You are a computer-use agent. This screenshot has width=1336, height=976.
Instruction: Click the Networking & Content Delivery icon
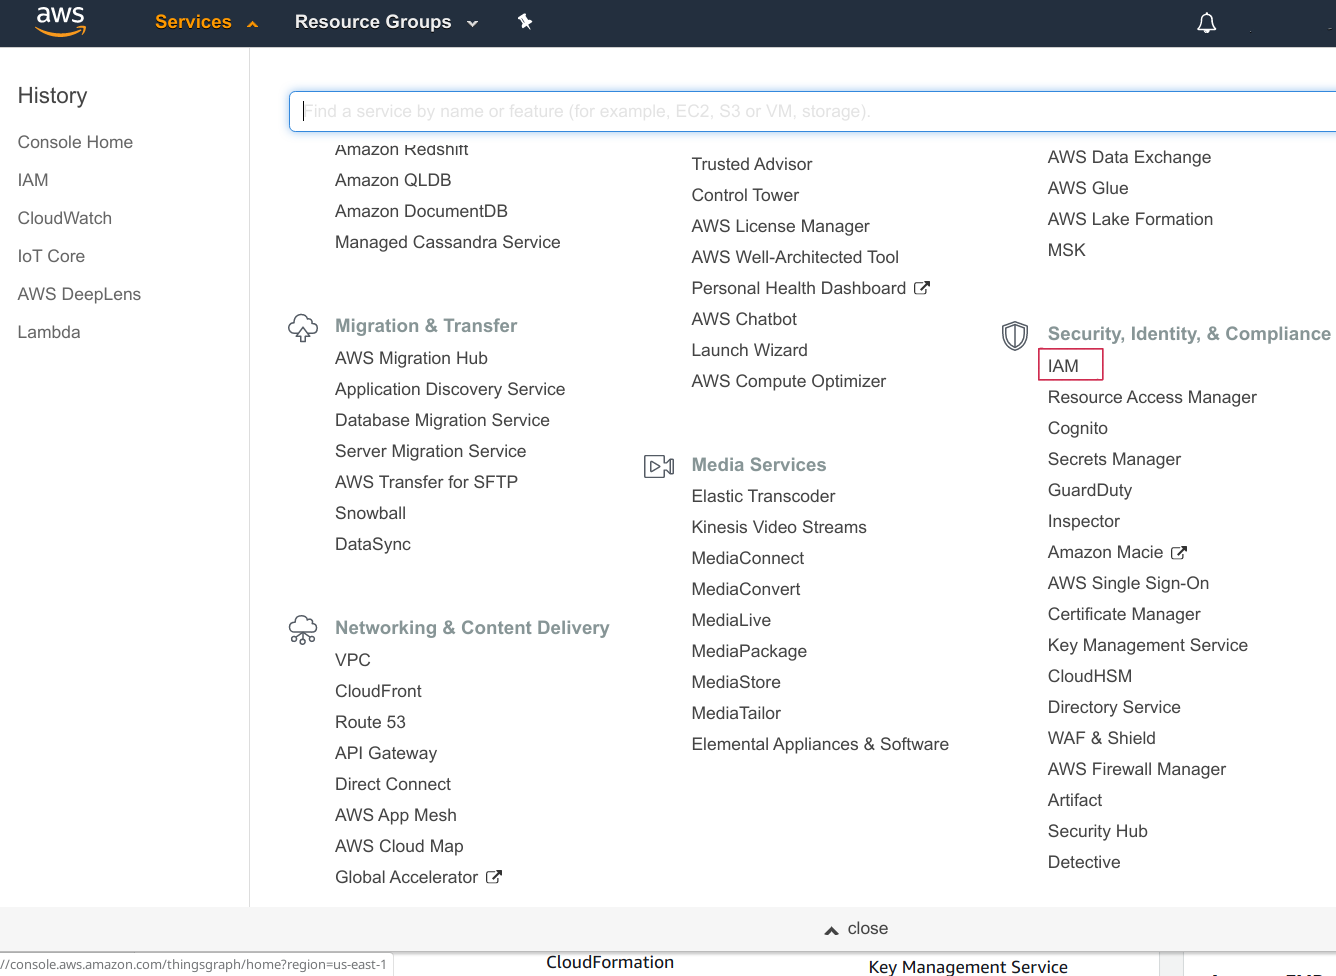(303, 629)
